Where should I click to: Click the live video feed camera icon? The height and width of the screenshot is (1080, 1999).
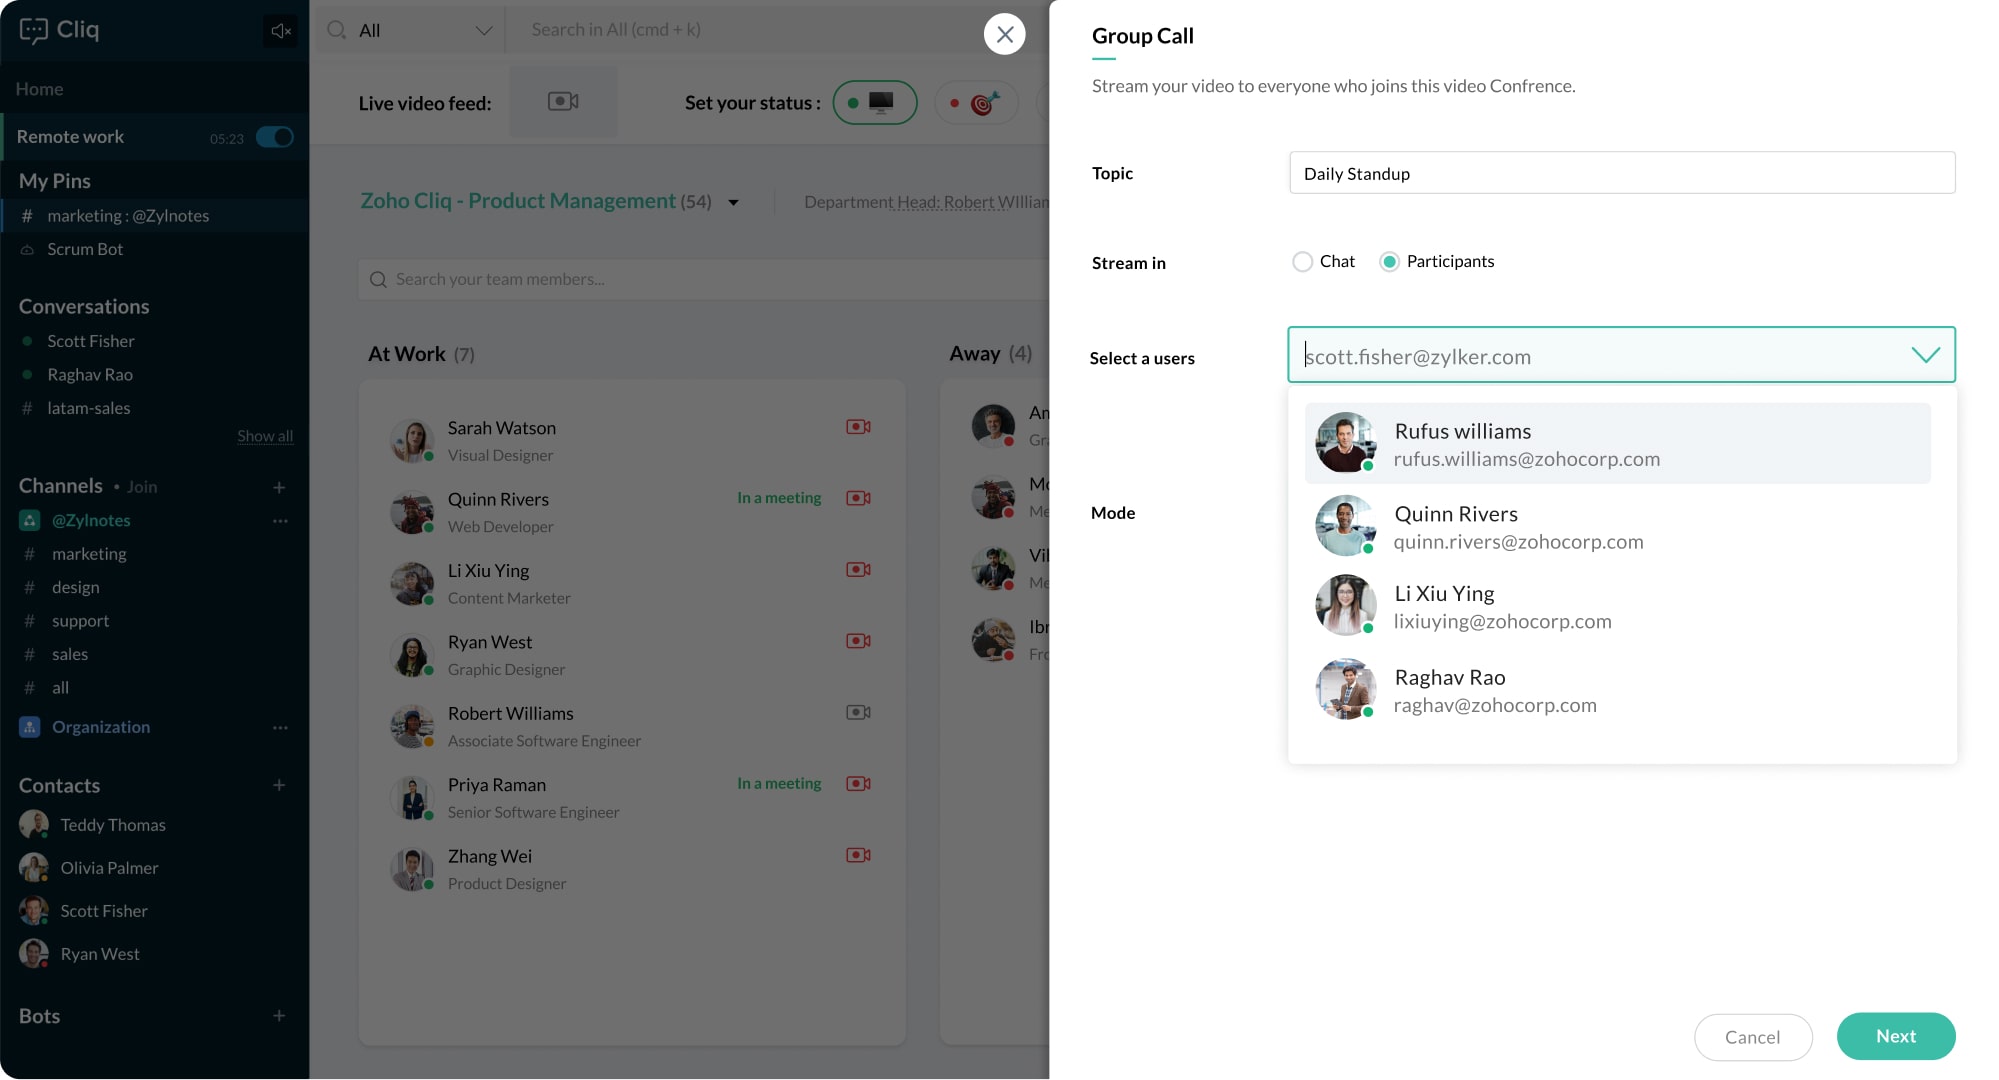(563, 101)
